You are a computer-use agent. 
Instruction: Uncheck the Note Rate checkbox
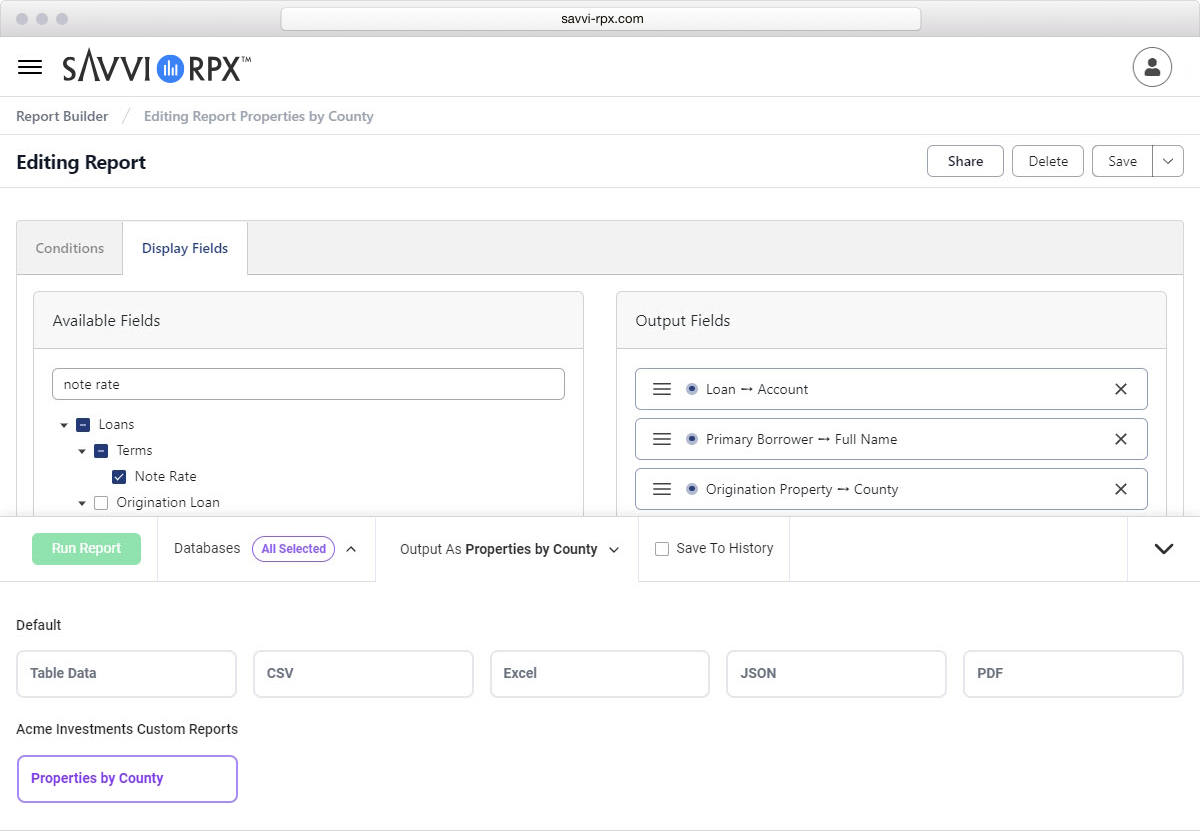click(x=119, y=477)
